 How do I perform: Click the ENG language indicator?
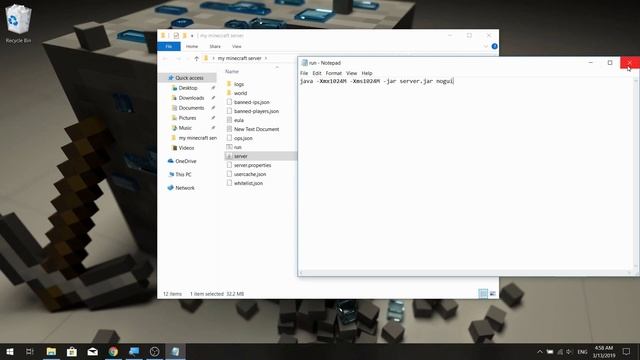[582, 351]
